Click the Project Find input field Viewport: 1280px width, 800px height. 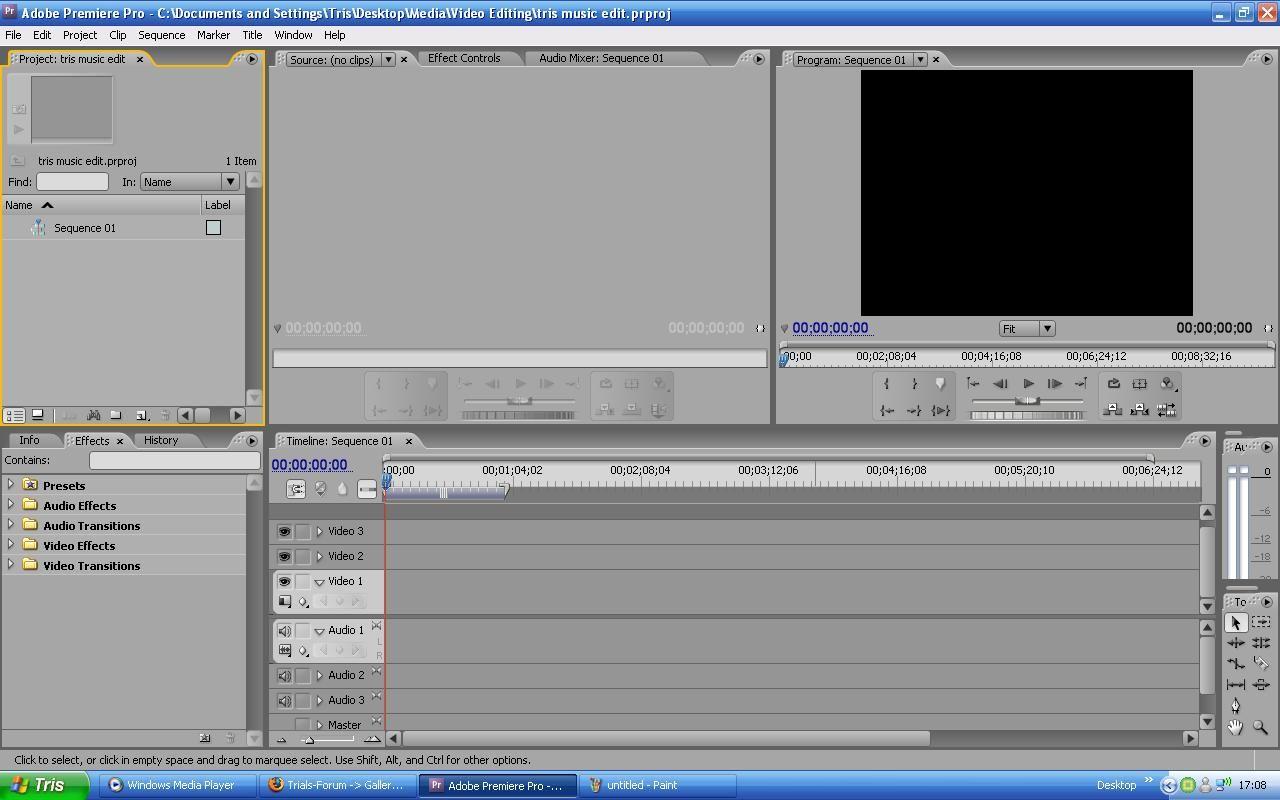[x=72, y=182]
